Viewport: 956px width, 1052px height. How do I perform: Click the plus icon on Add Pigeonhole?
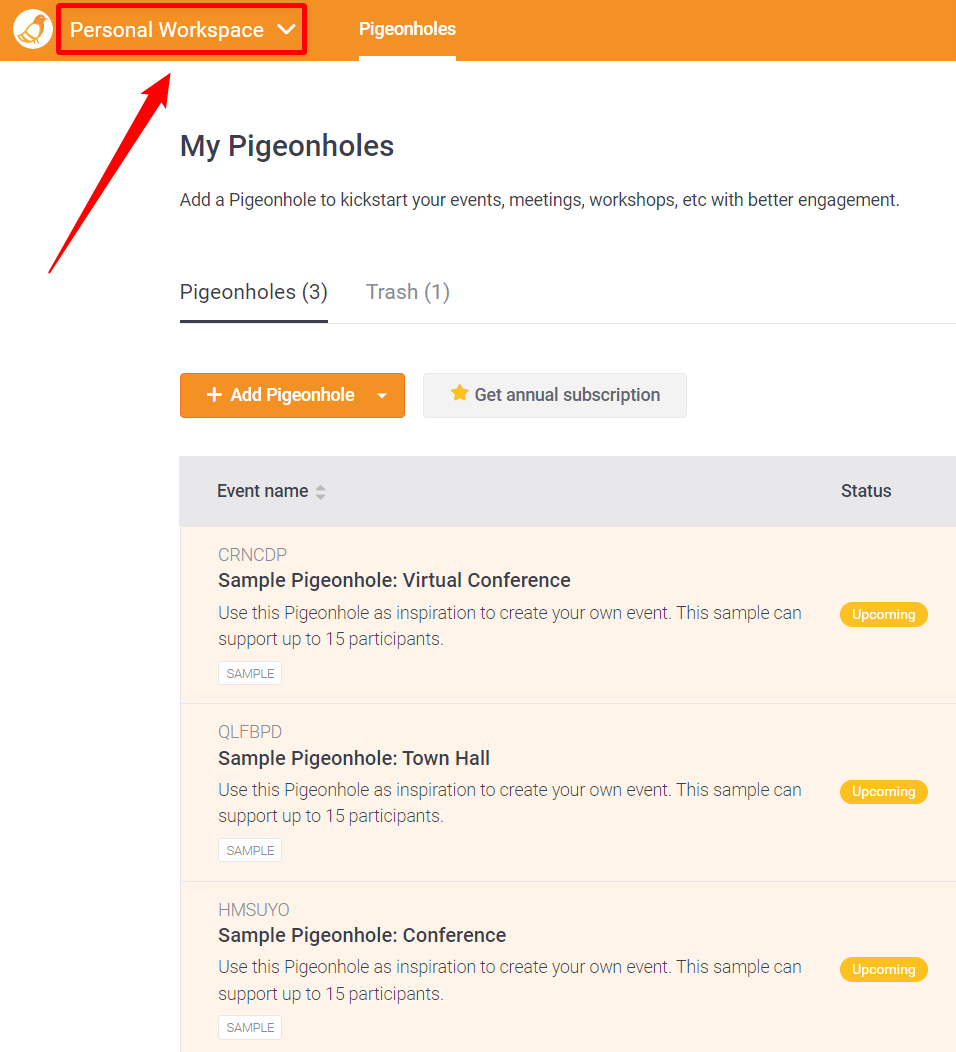point(214,395)
